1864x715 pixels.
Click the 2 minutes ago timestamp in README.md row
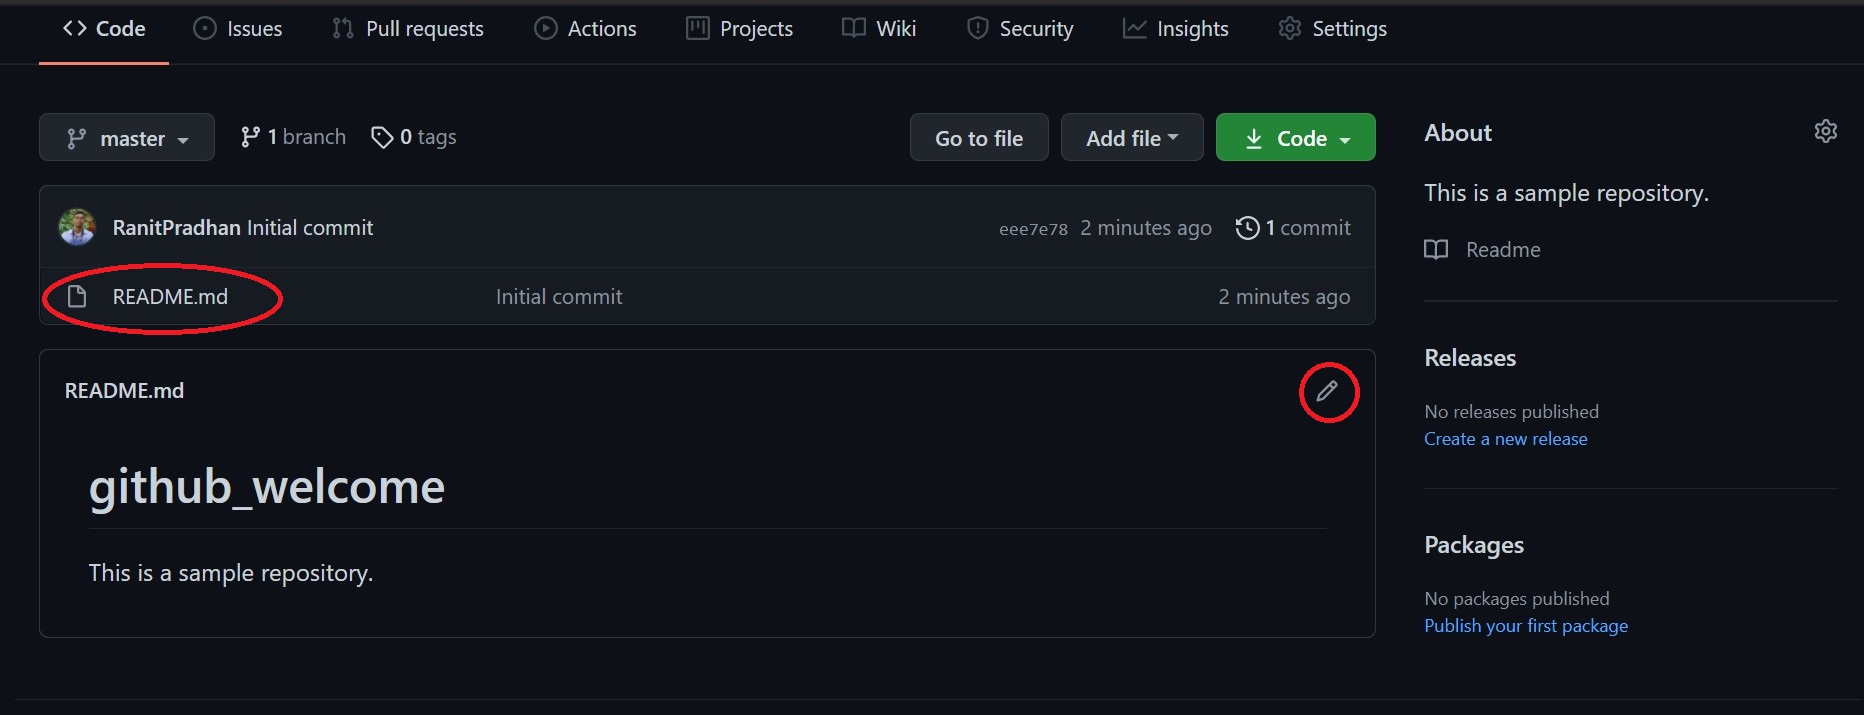coord(1284,297)
